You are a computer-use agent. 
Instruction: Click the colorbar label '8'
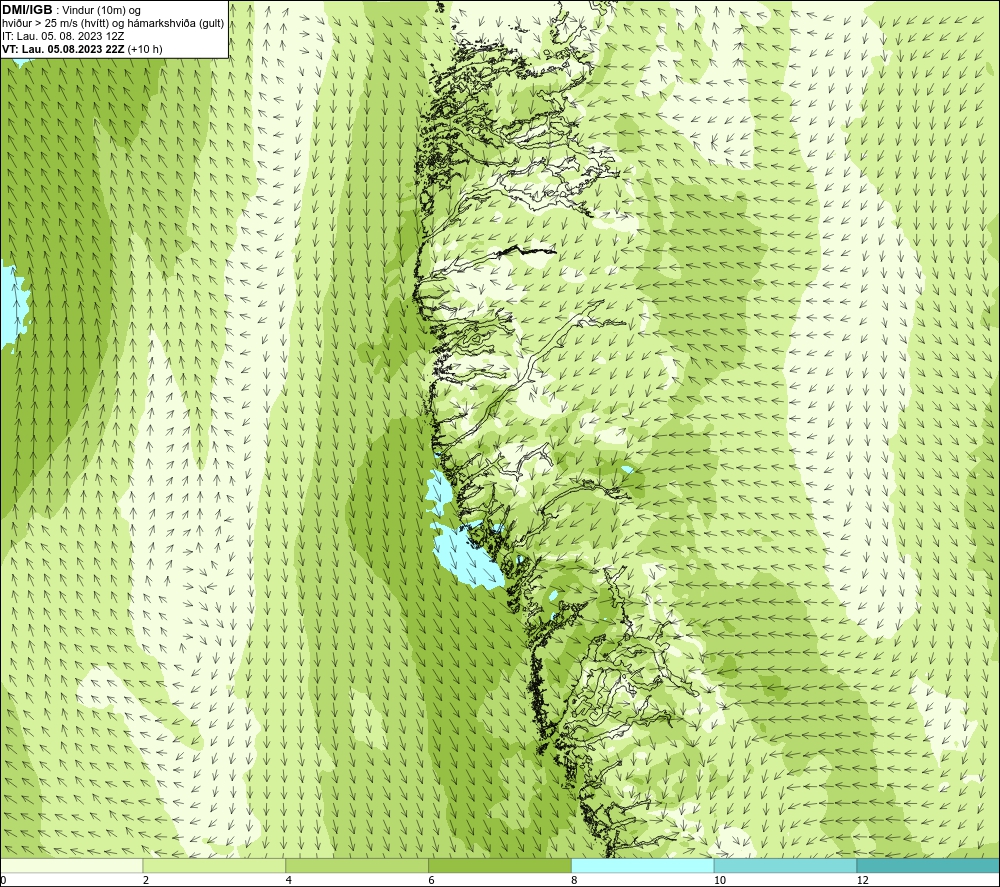[x=575, y=880]
